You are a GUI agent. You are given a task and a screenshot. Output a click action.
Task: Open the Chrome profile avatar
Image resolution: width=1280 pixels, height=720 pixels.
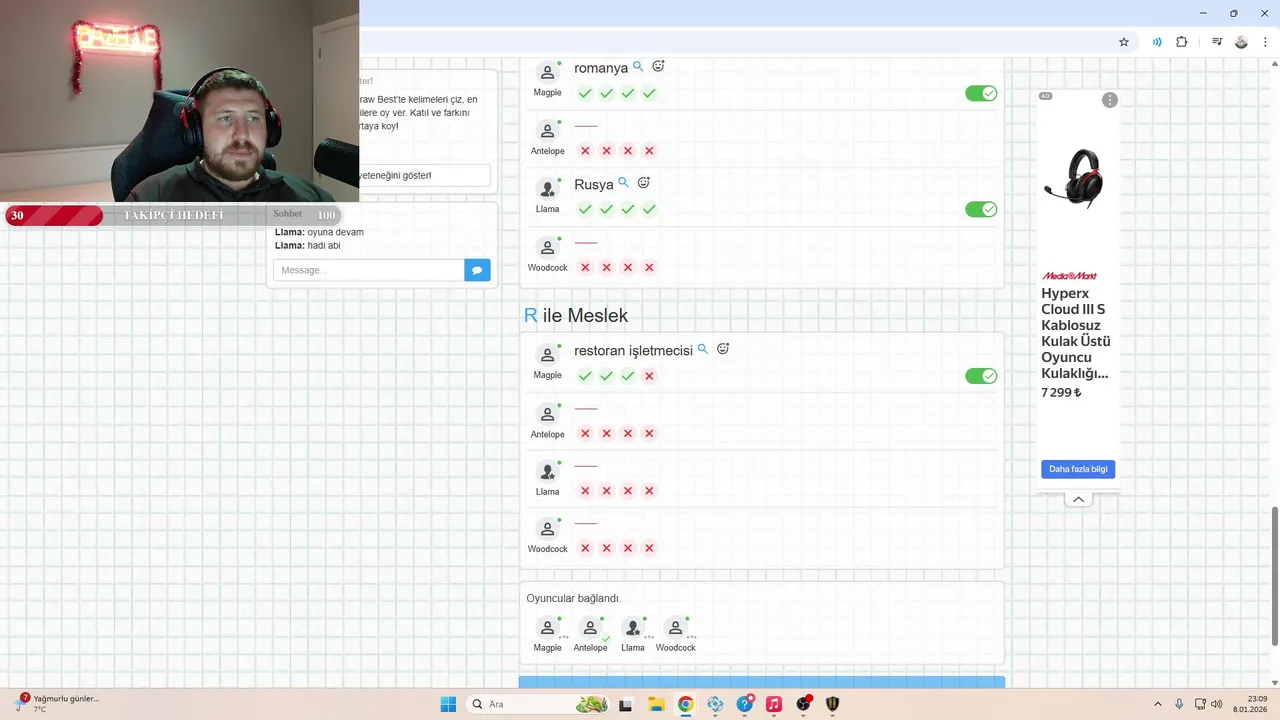tap(1241, 42)
